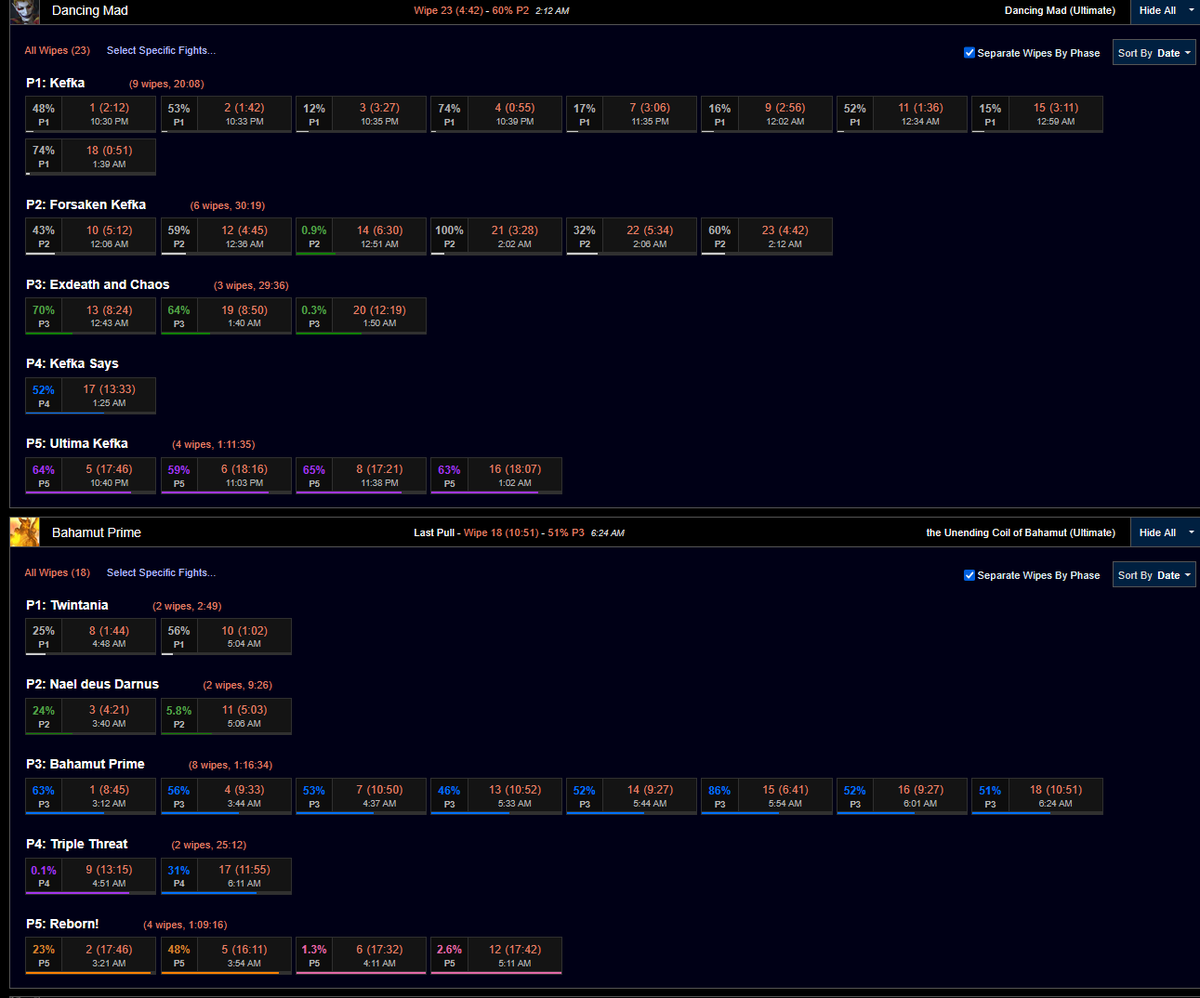Open Kefka wipe 11 (1:36) entry
1200x998 pixels.
(902, 114)
